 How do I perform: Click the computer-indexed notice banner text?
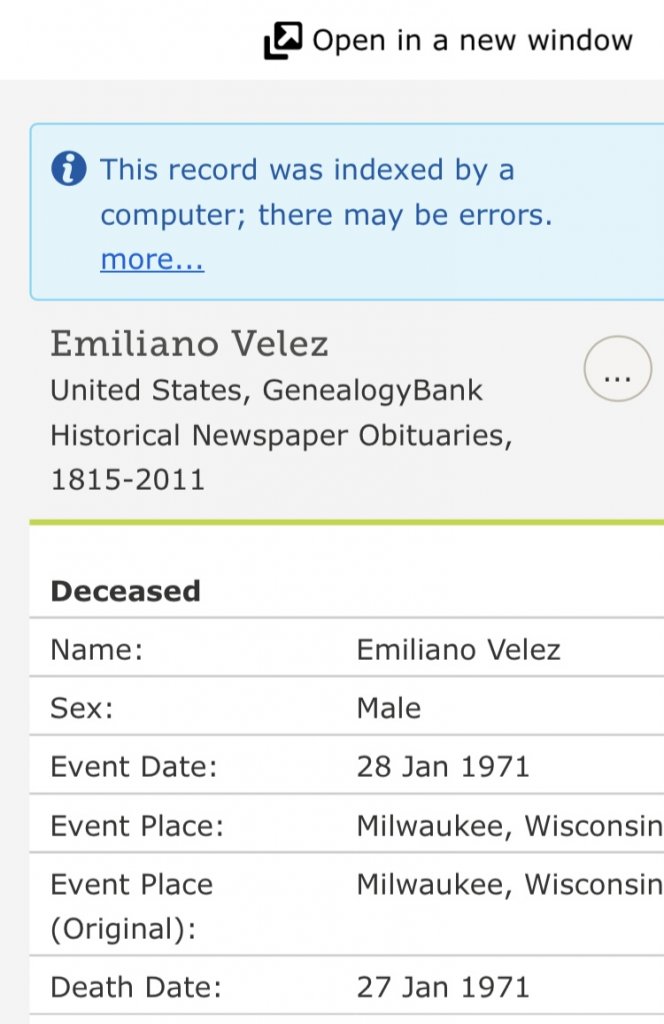pos(325,192)
